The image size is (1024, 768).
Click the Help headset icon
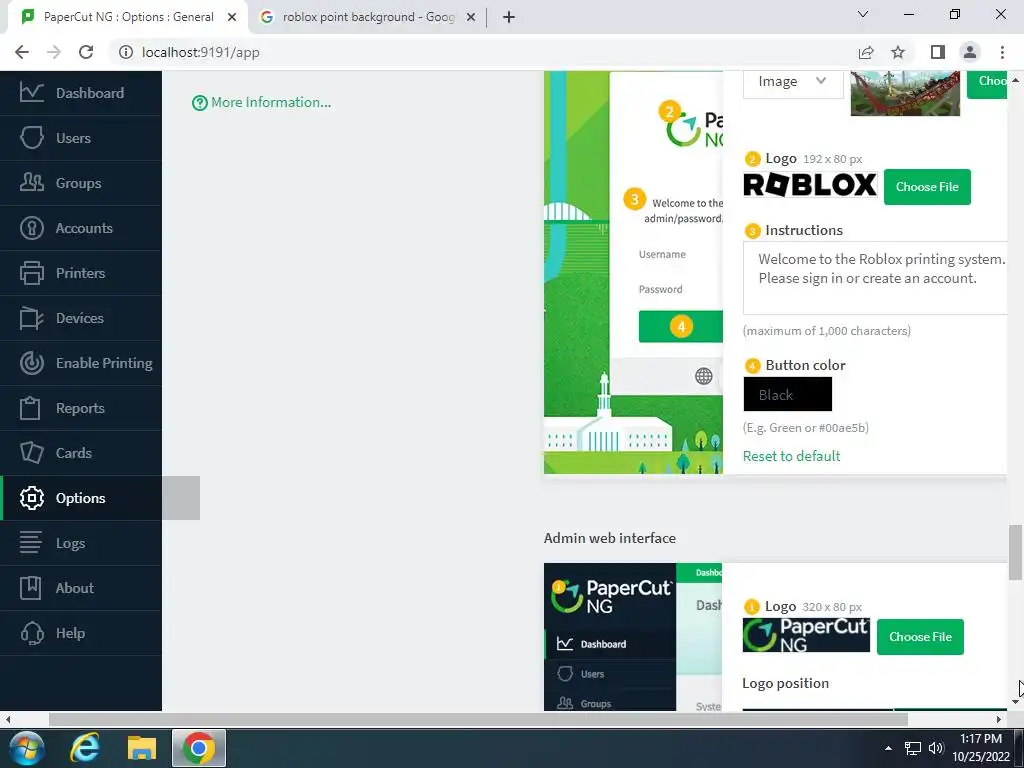pyautogui.click(x=32, y=633)
